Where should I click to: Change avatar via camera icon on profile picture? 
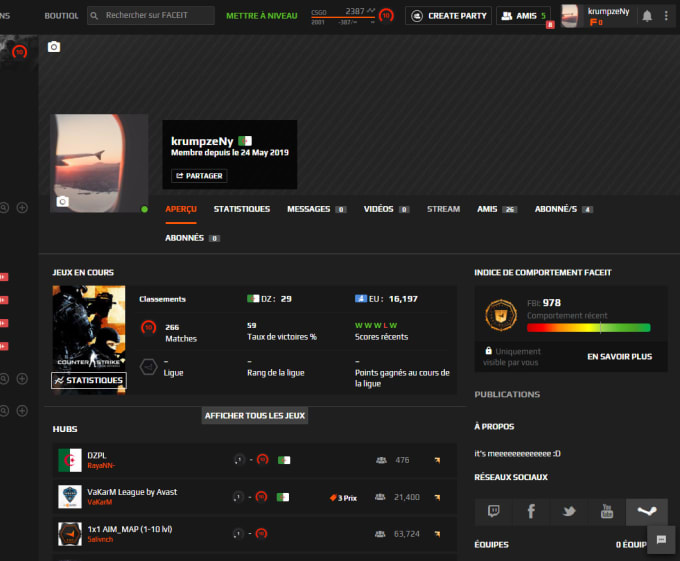pyautogui.click(x=62, y=202)
